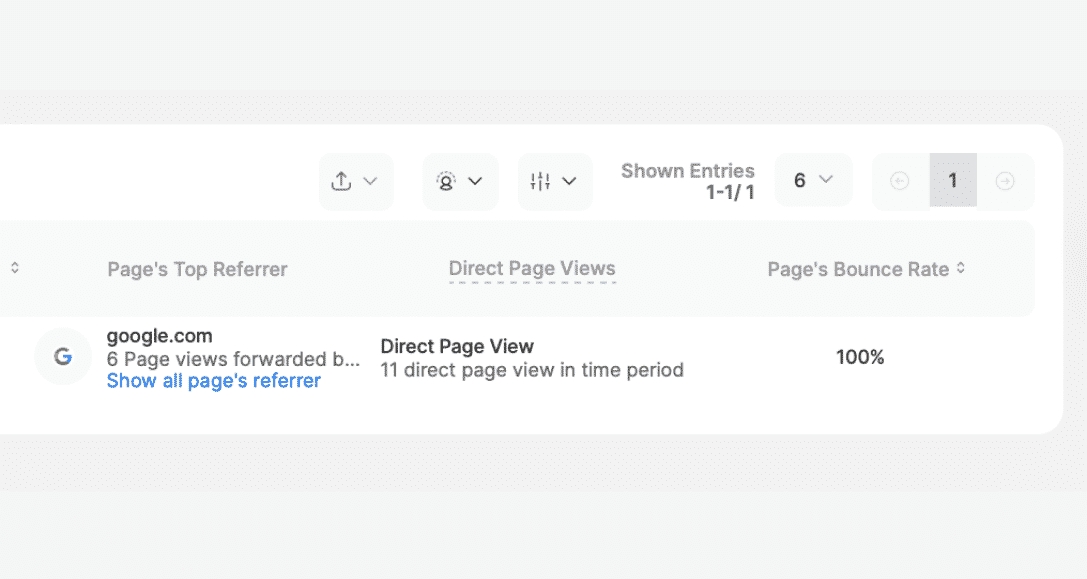Click the sort arrows at far-left column
Screen dimensions: 1087x579
coord(15,268)
